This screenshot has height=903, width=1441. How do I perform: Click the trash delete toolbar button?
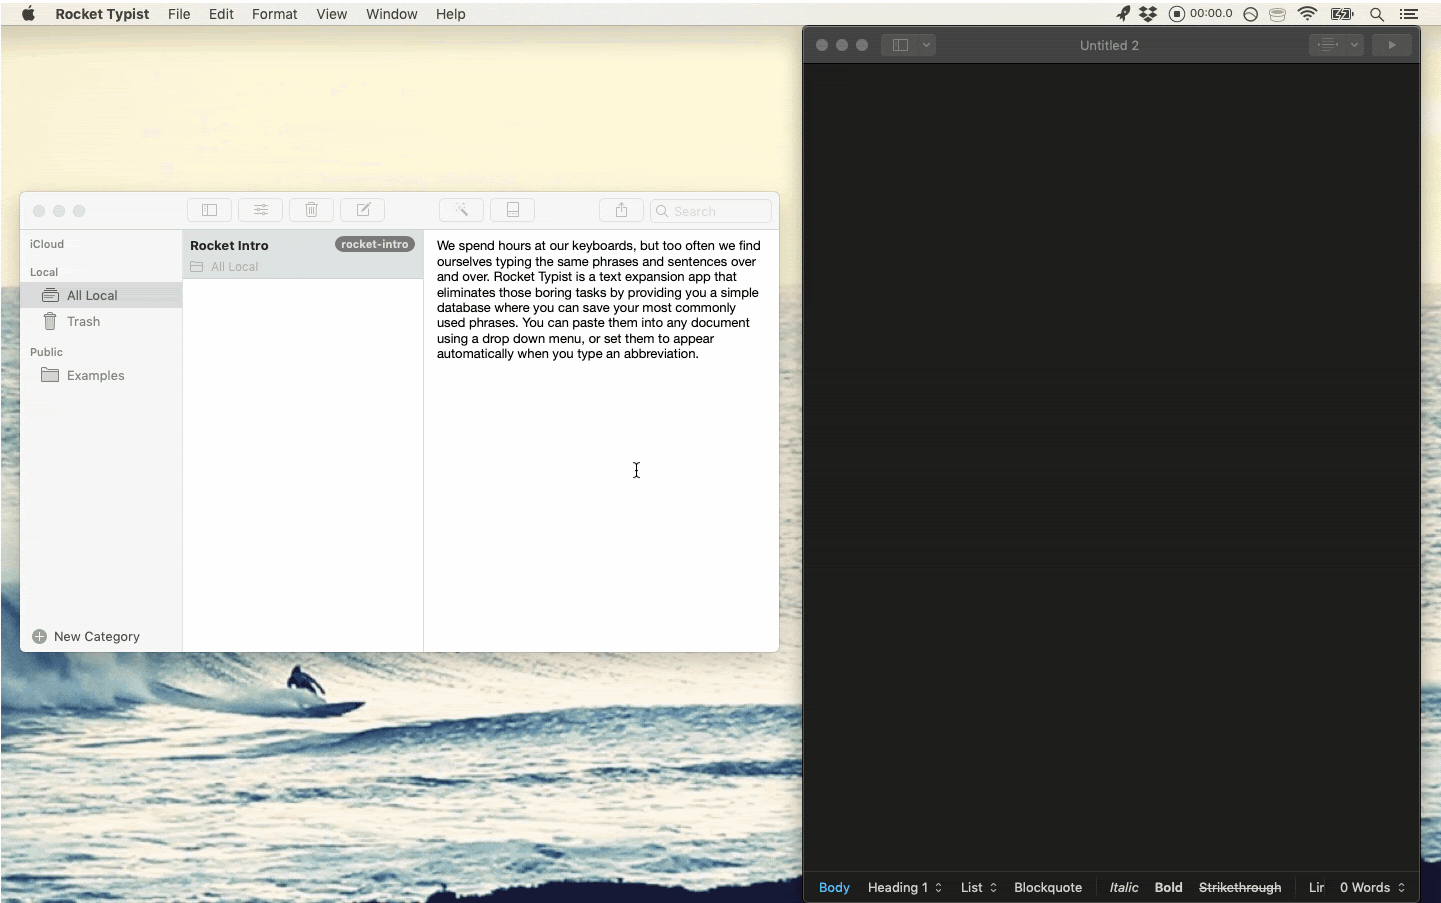[x=311, y=210]
